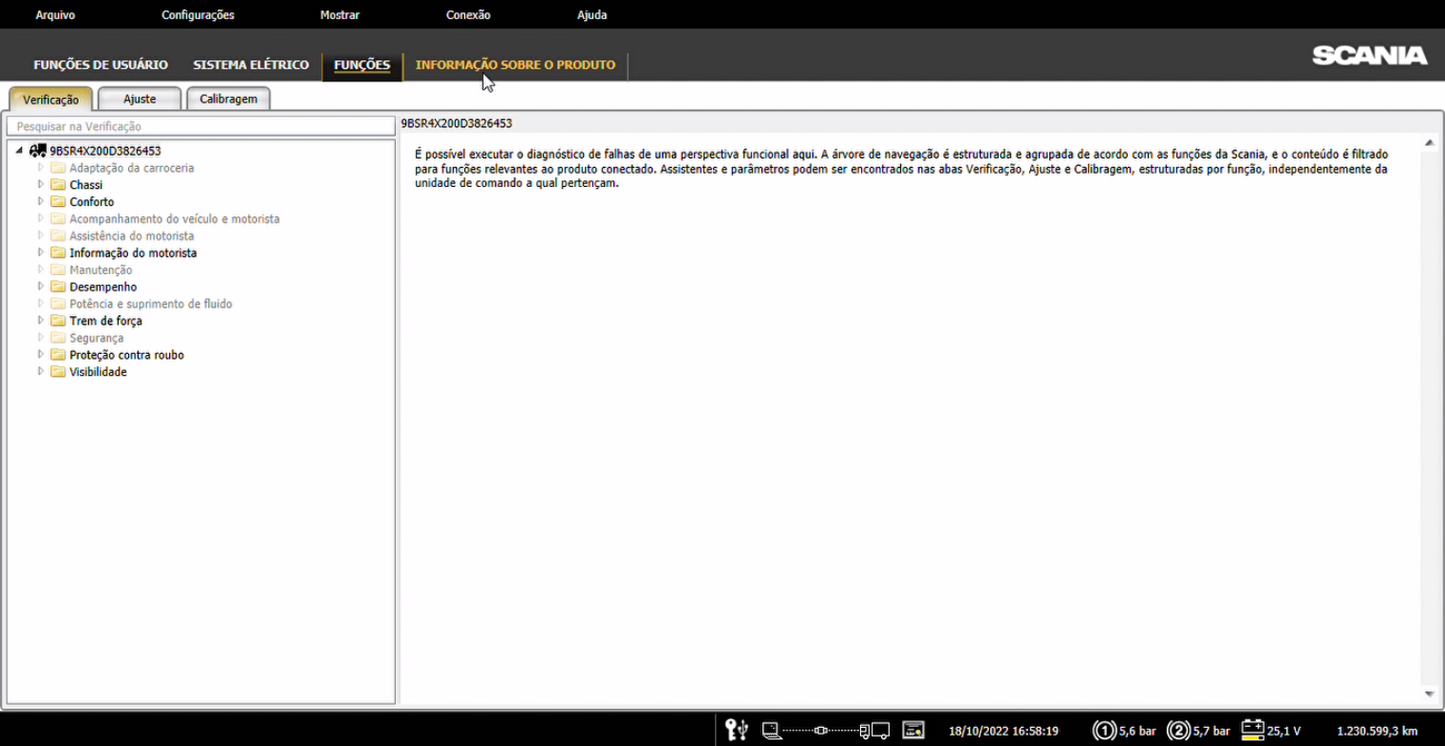The height and width of the screenshot is (746, 1445).
Task: Expand the Visibilidade tree node
Action: point(41,372)
